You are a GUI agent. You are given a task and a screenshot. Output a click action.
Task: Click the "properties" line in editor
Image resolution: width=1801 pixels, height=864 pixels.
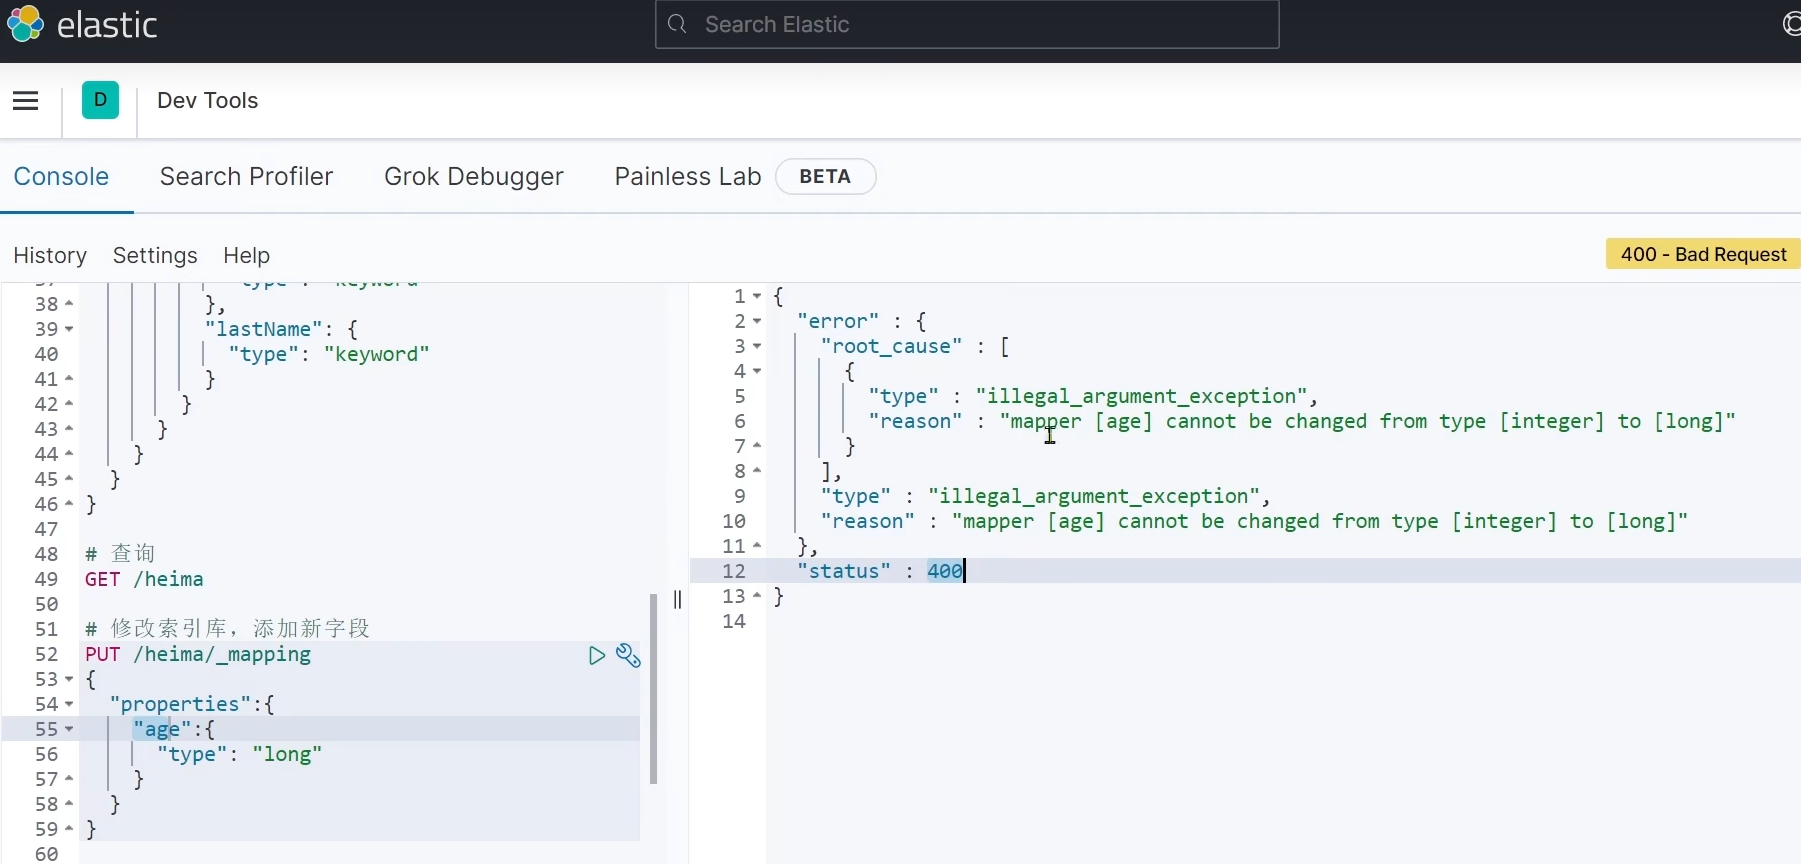(x=192, y=704)
